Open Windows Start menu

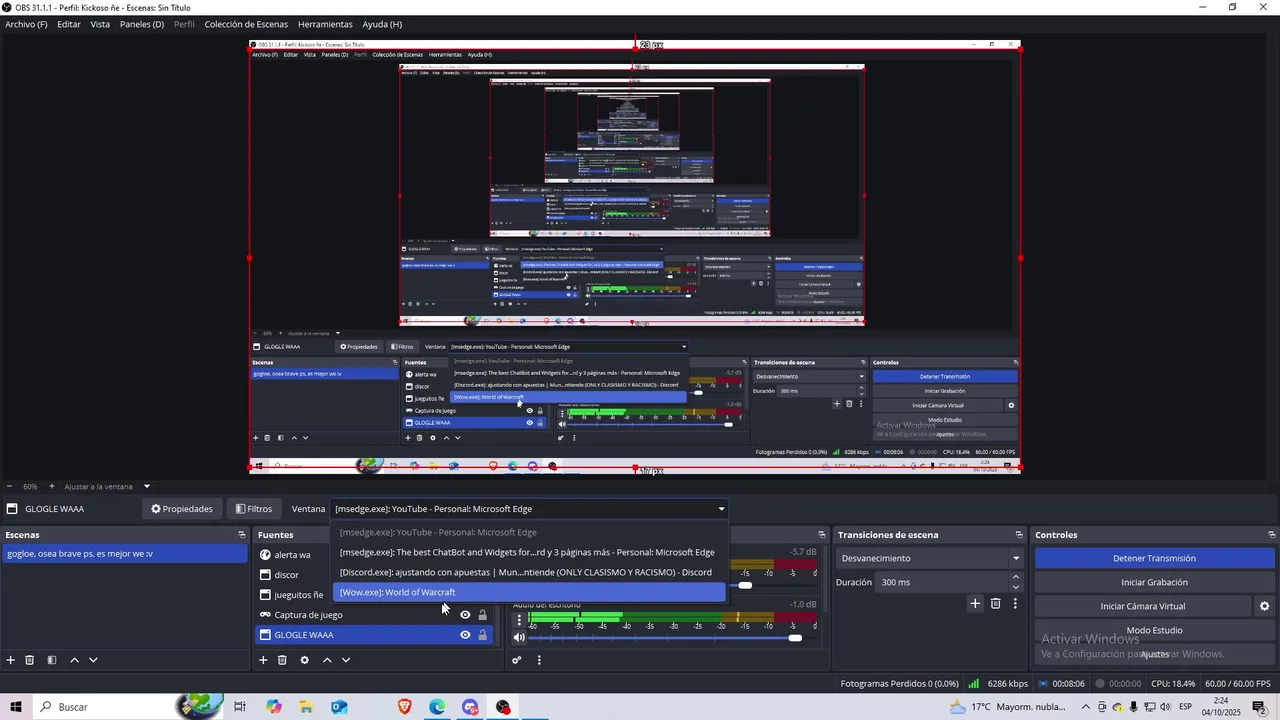click(16, 707)
